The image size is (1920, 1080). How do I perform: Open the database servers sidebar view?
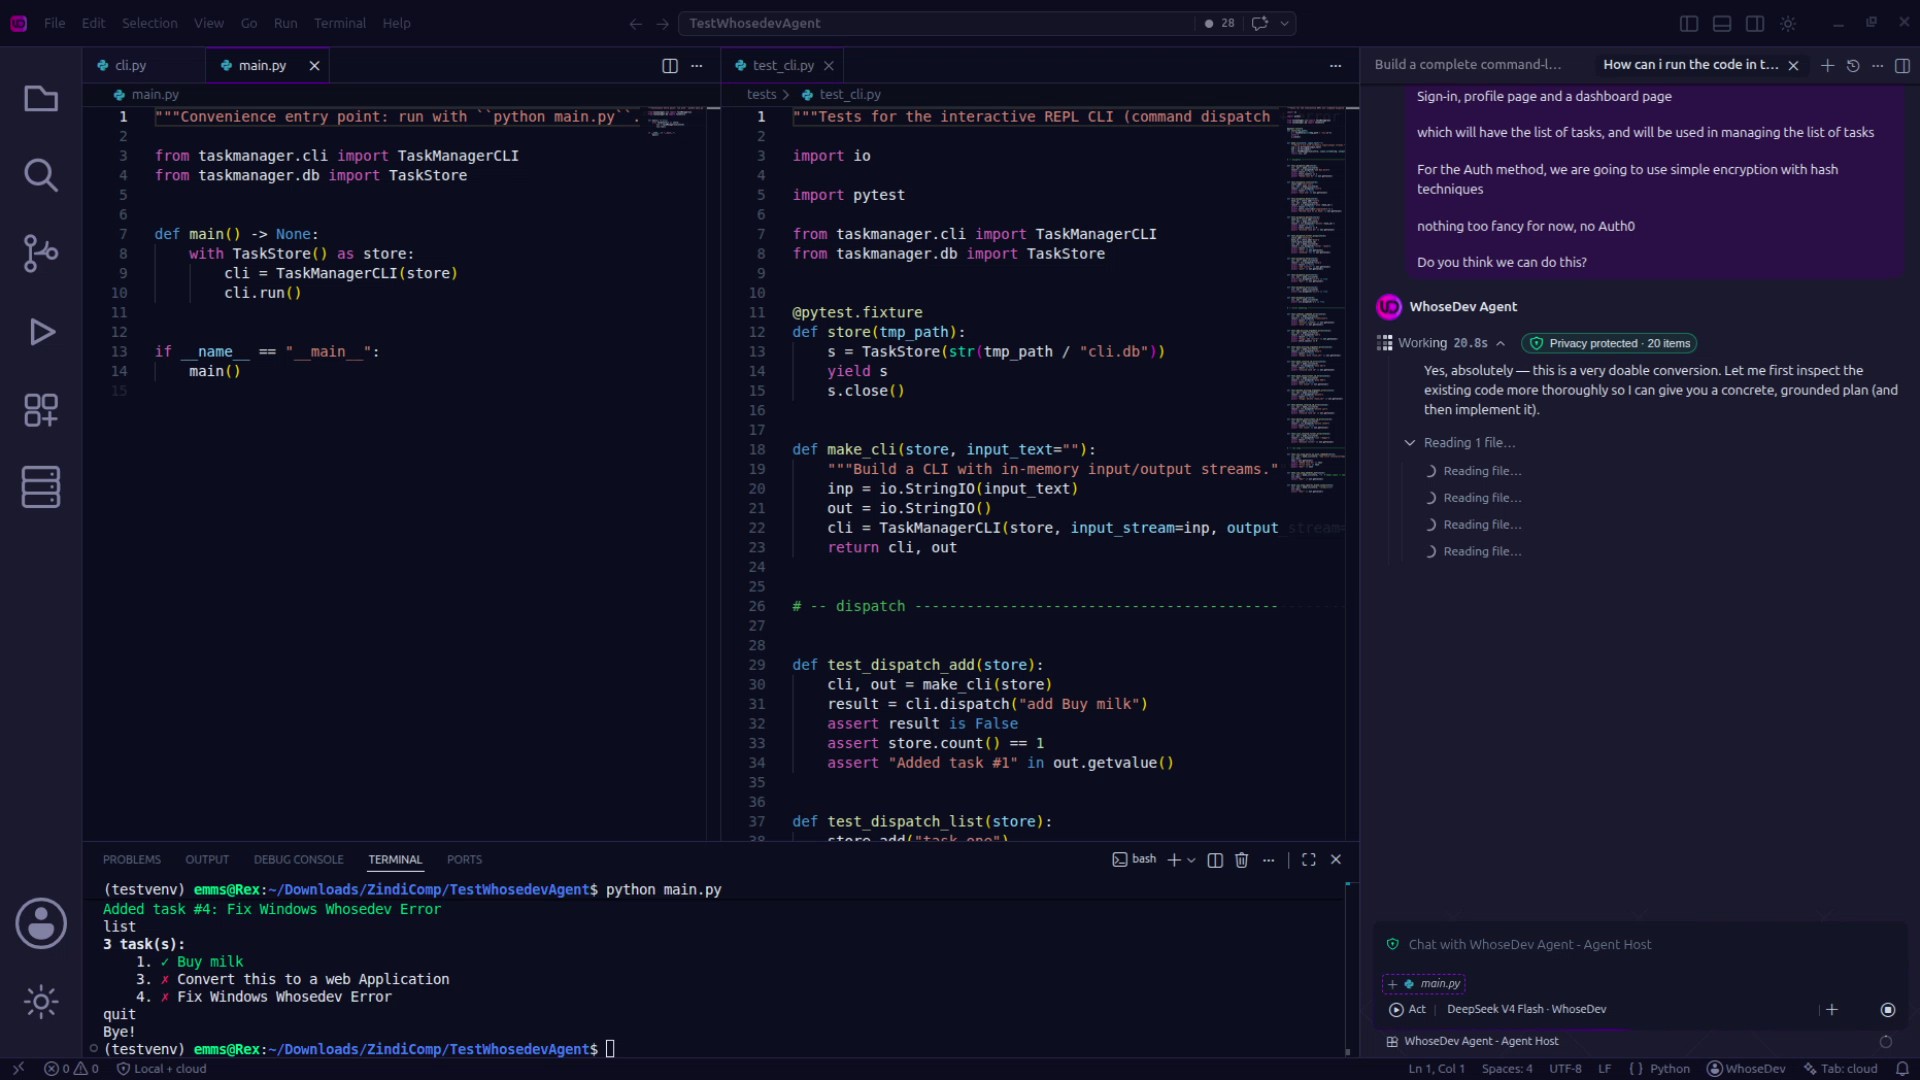[41, 487]
